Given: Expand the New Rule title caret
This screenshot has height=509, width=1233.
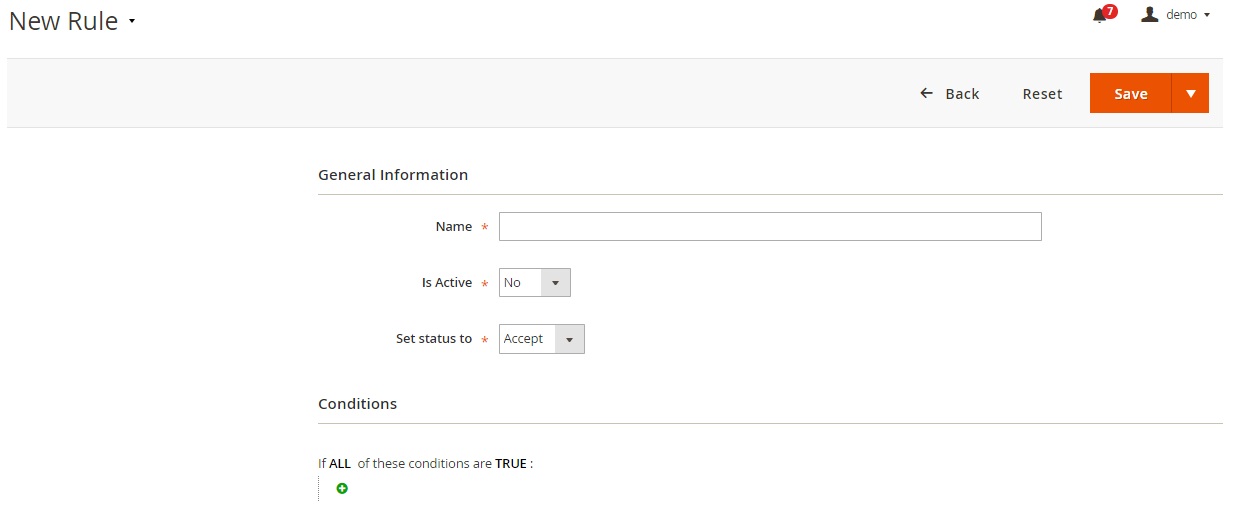Looking at the screenshot, I should (x=132, y=22).
